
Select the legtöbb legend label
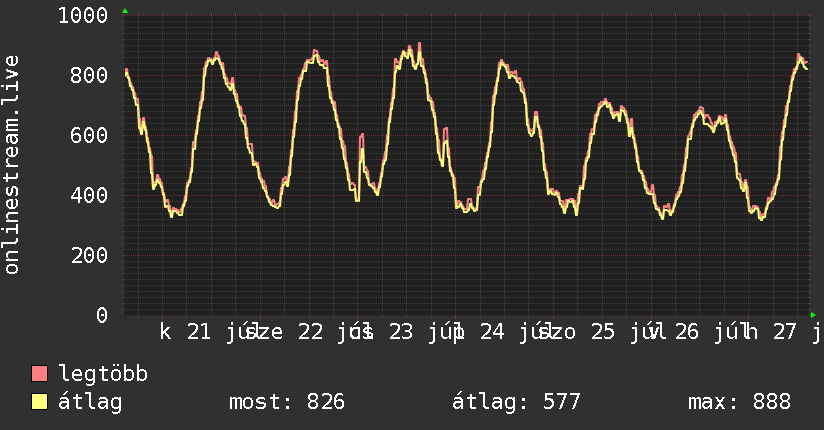point(104,374)
